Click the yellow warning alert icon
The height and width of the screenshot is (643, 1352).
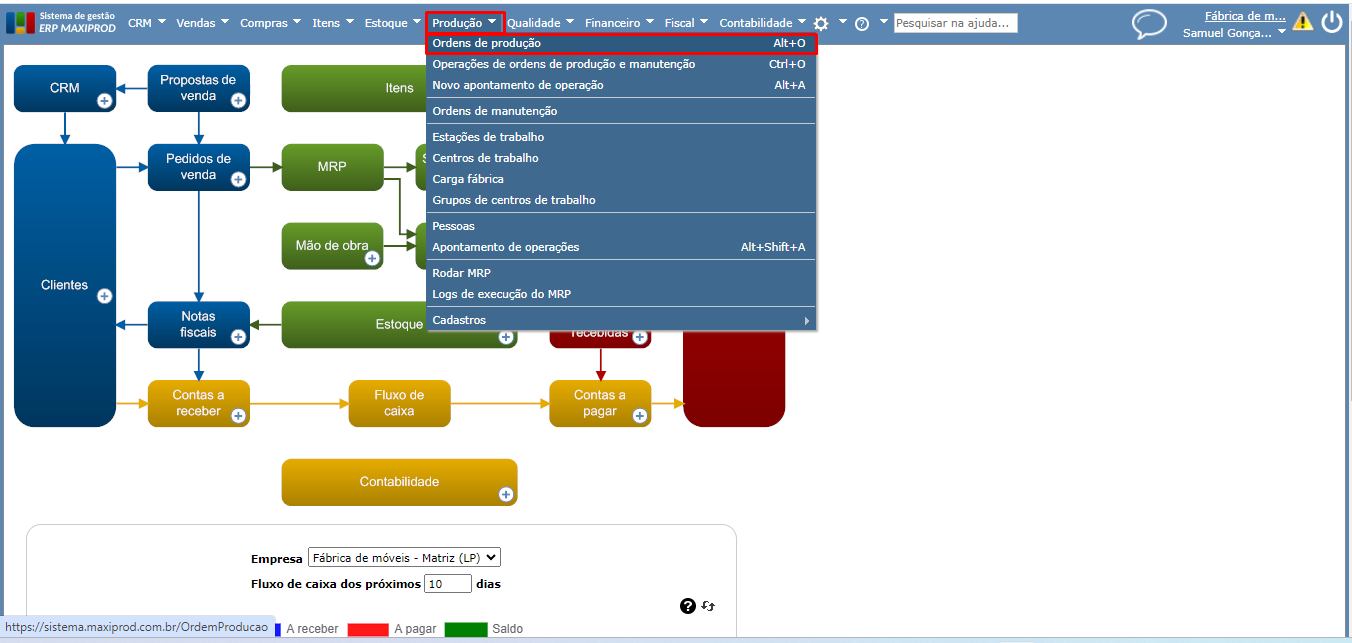(1302, 21)
